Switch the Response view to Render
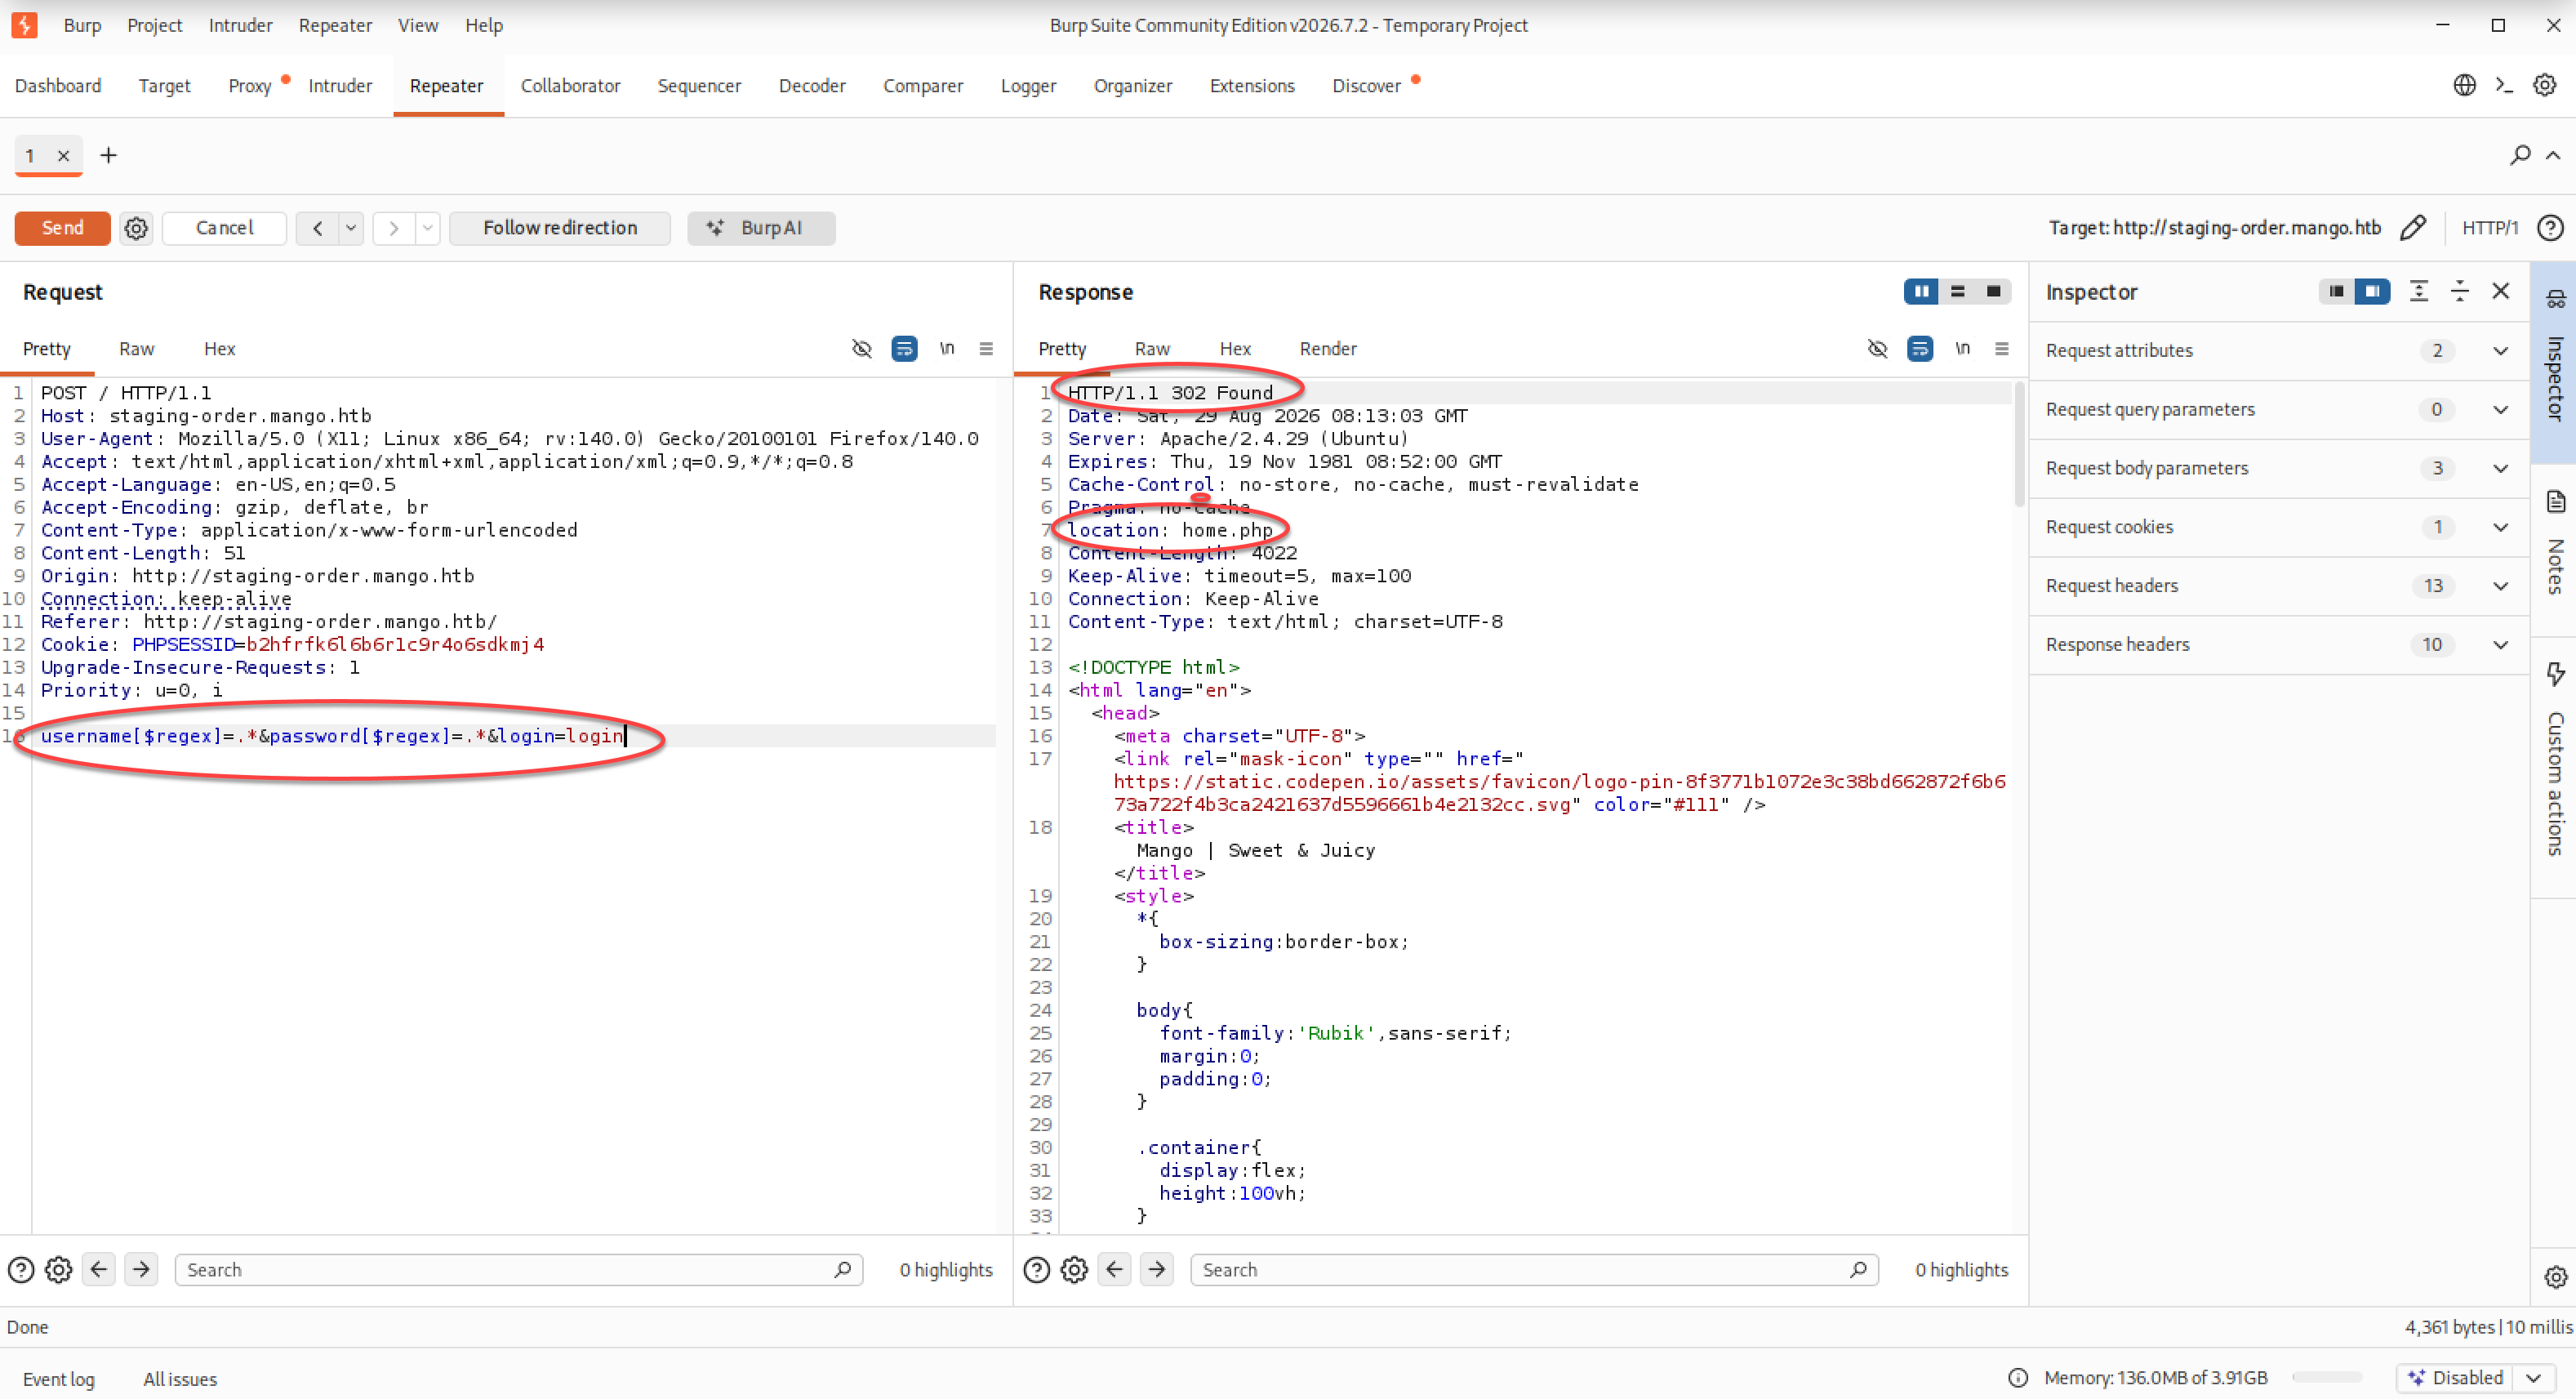Viewport: 2576px width, 1399px height. pyautogui.click(x=1328, y=349)
